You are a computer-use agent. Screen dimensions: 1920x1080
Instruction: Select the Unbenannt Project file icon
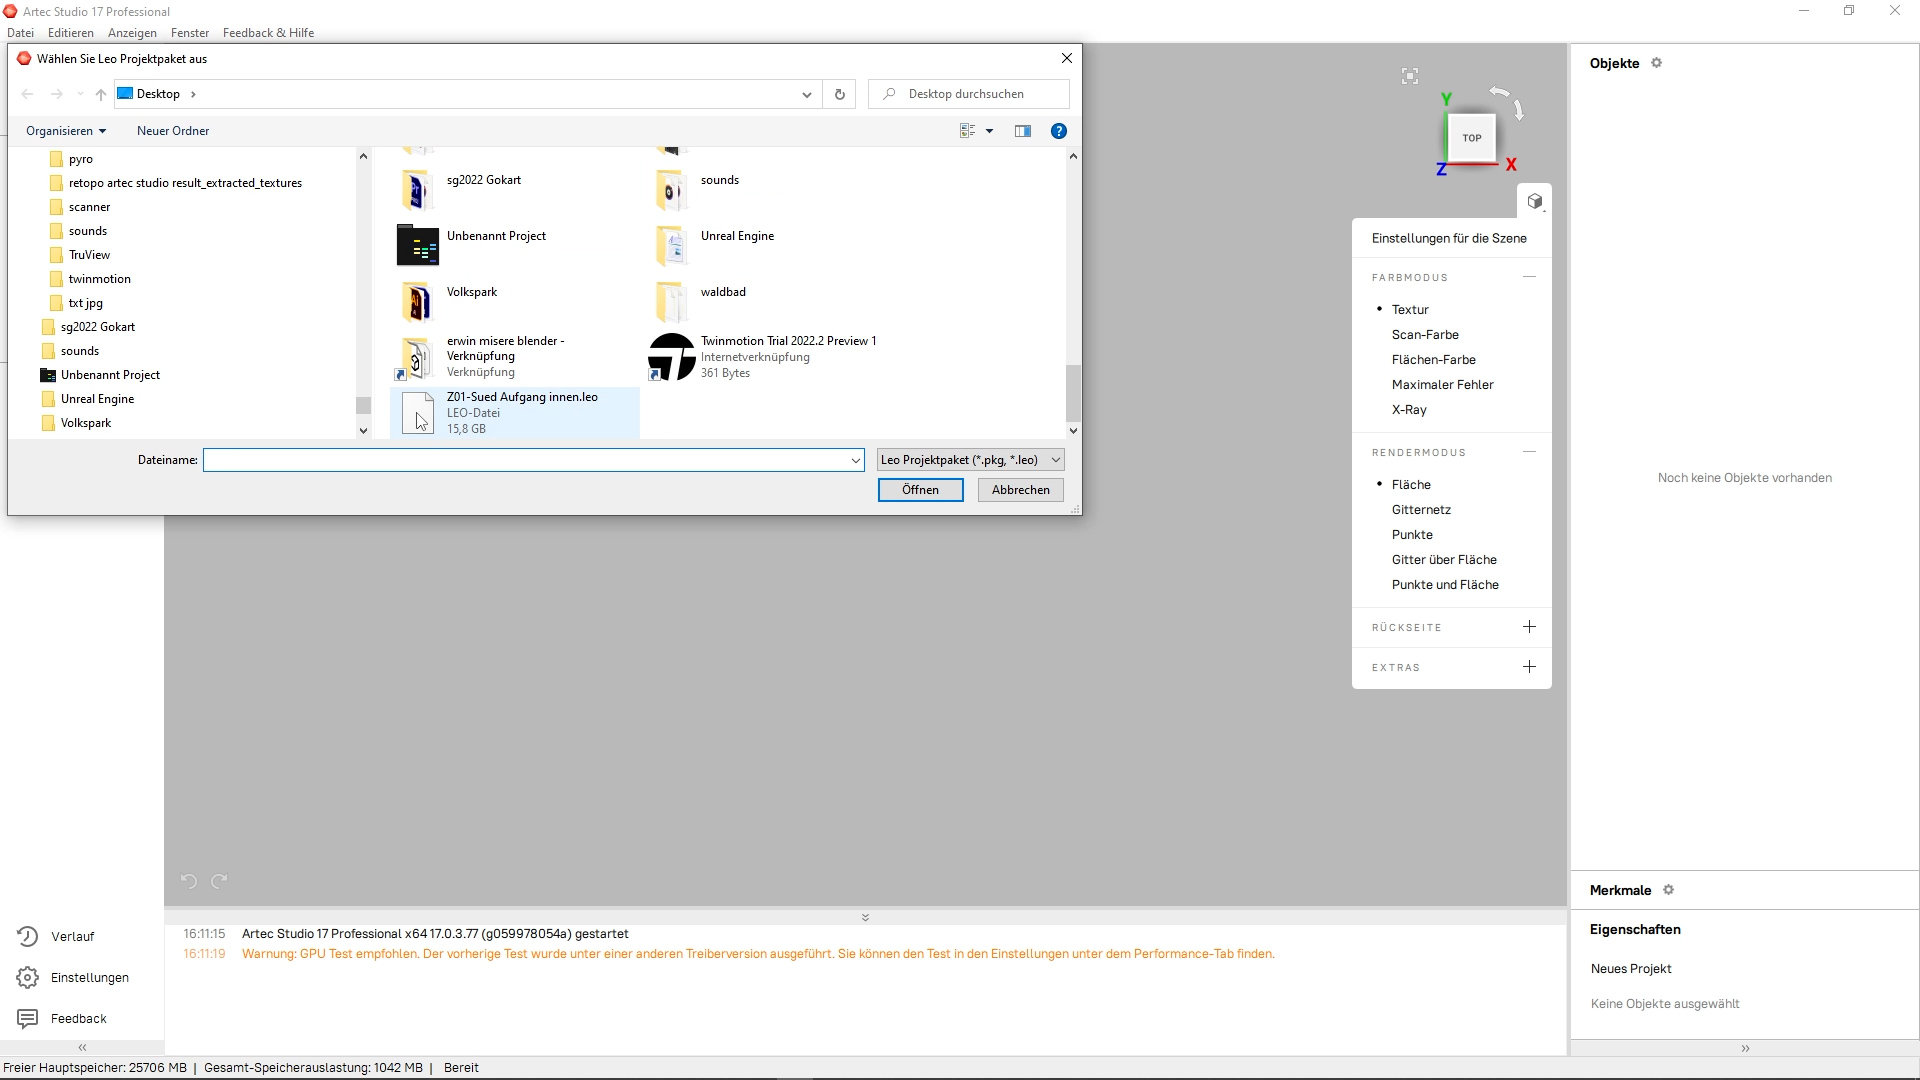pos(418,245)
